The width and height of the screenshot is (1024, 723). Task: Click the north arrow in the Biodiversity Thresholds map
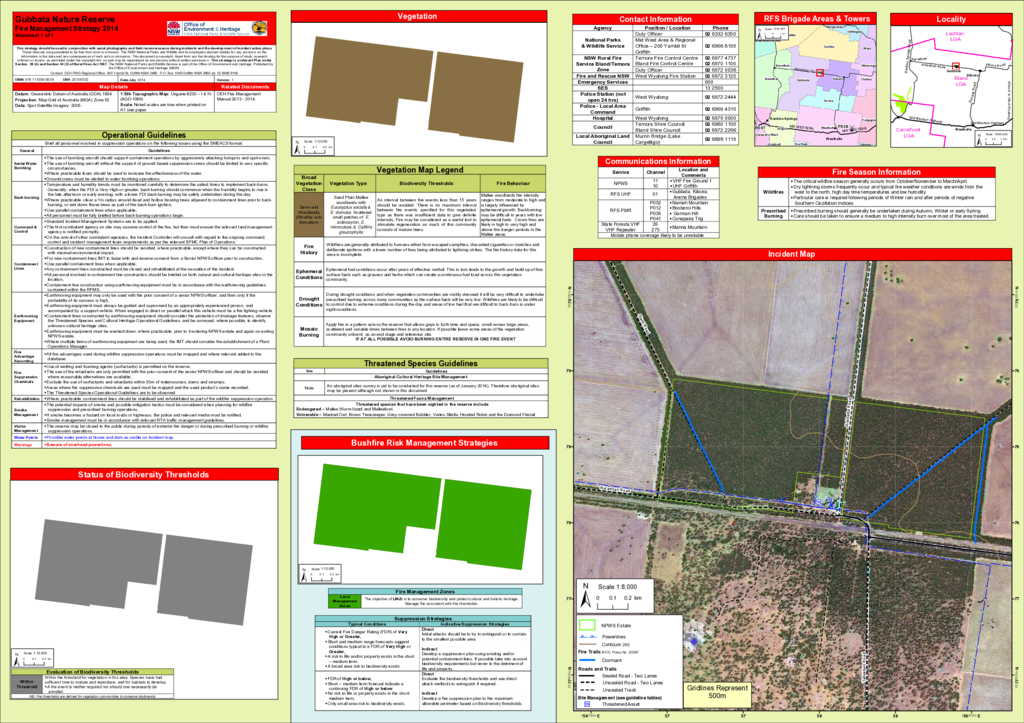16,658
